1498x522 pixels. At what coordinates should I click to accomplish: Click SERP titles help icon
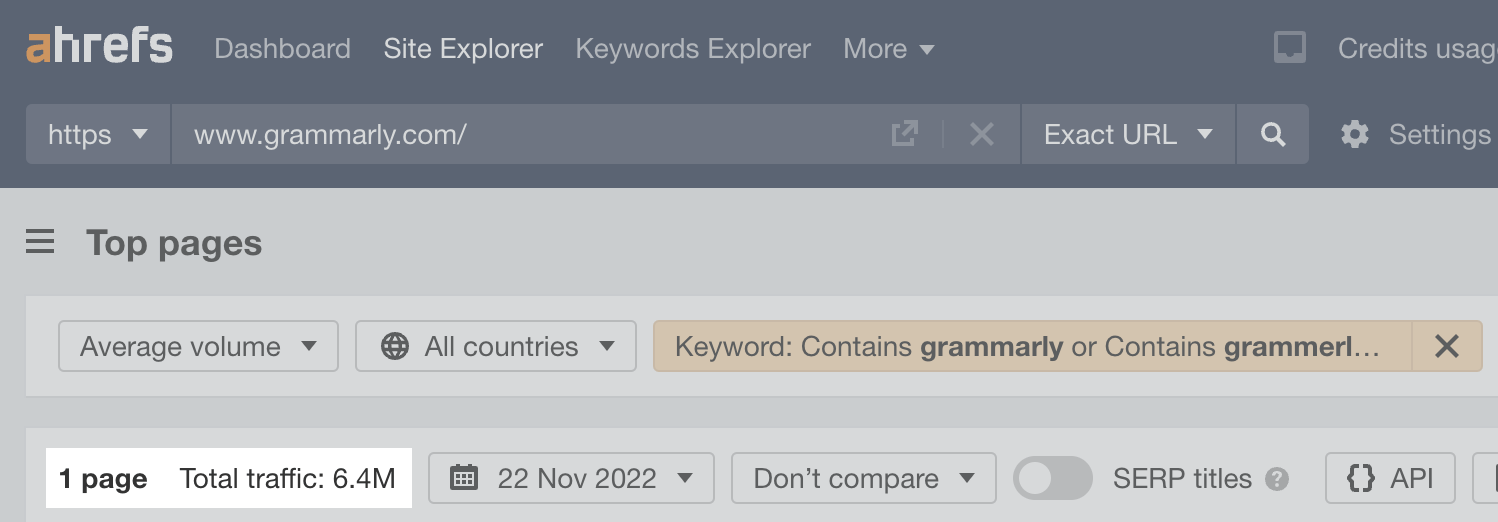pyautogui.click(x=1276, y=479)
